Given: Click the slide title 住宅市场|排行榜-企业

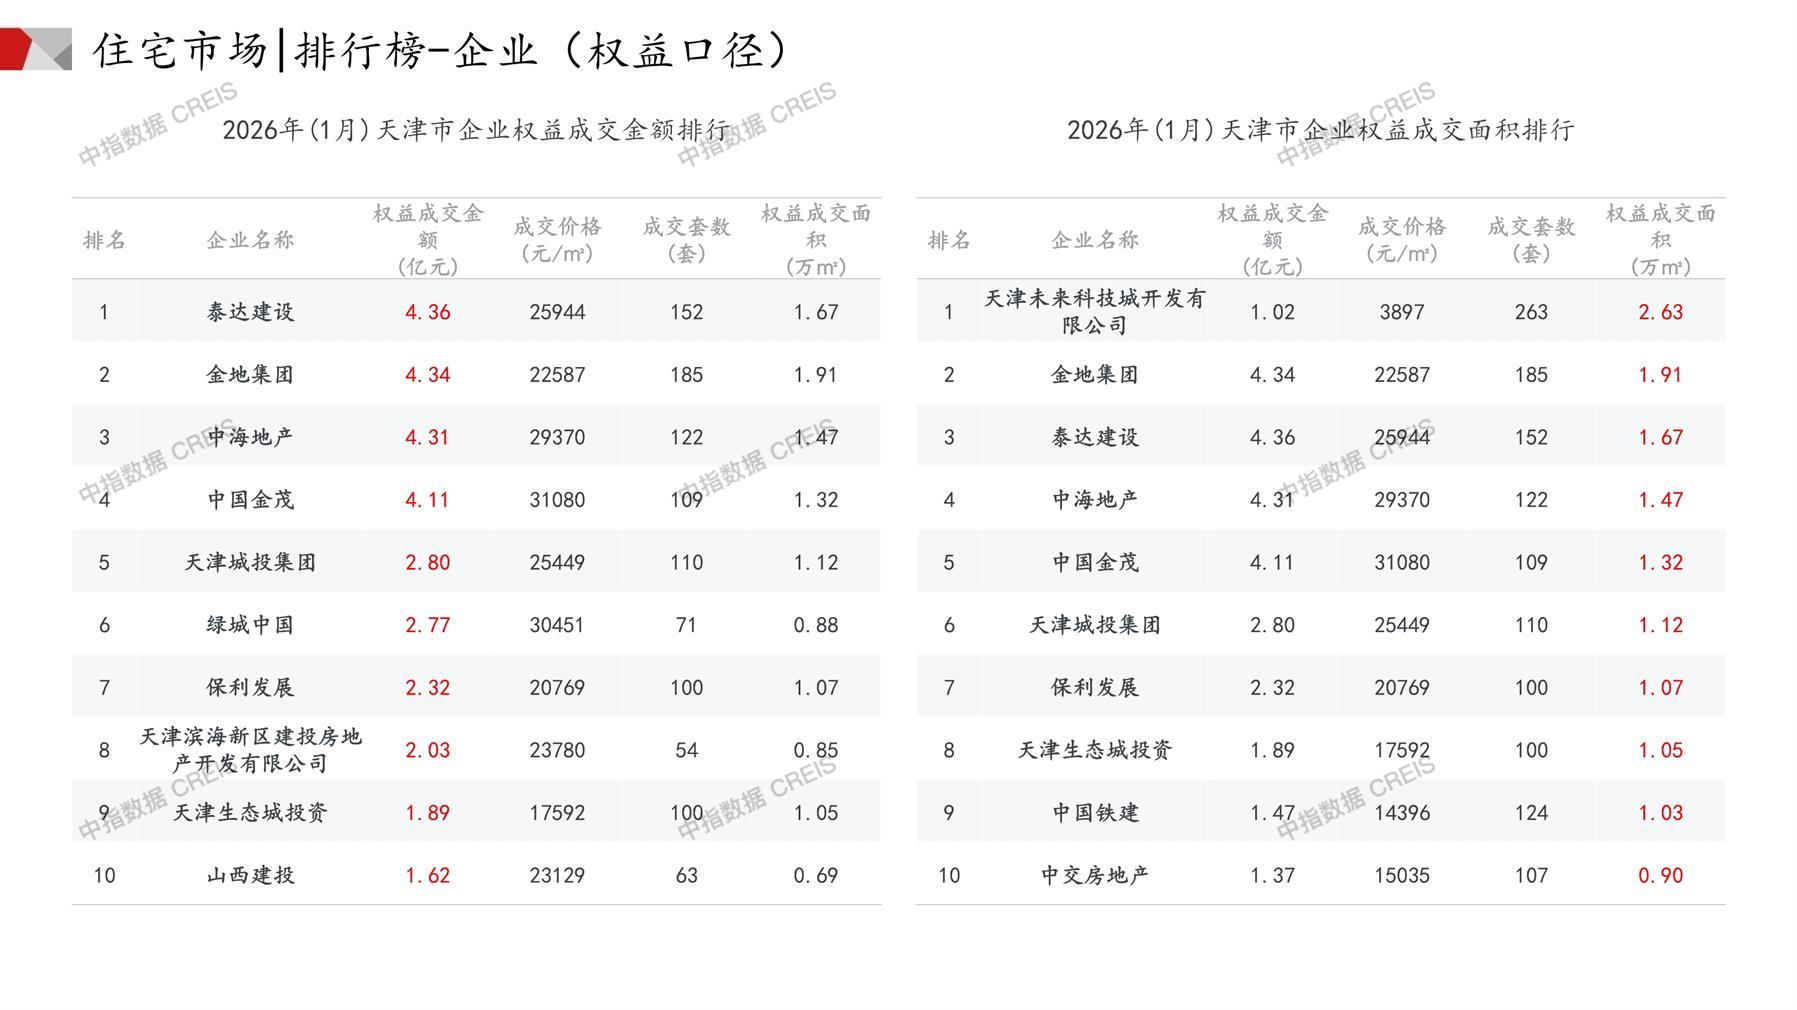Looking at the screenshot, I should pyautogui.click(x=441, y=51).
